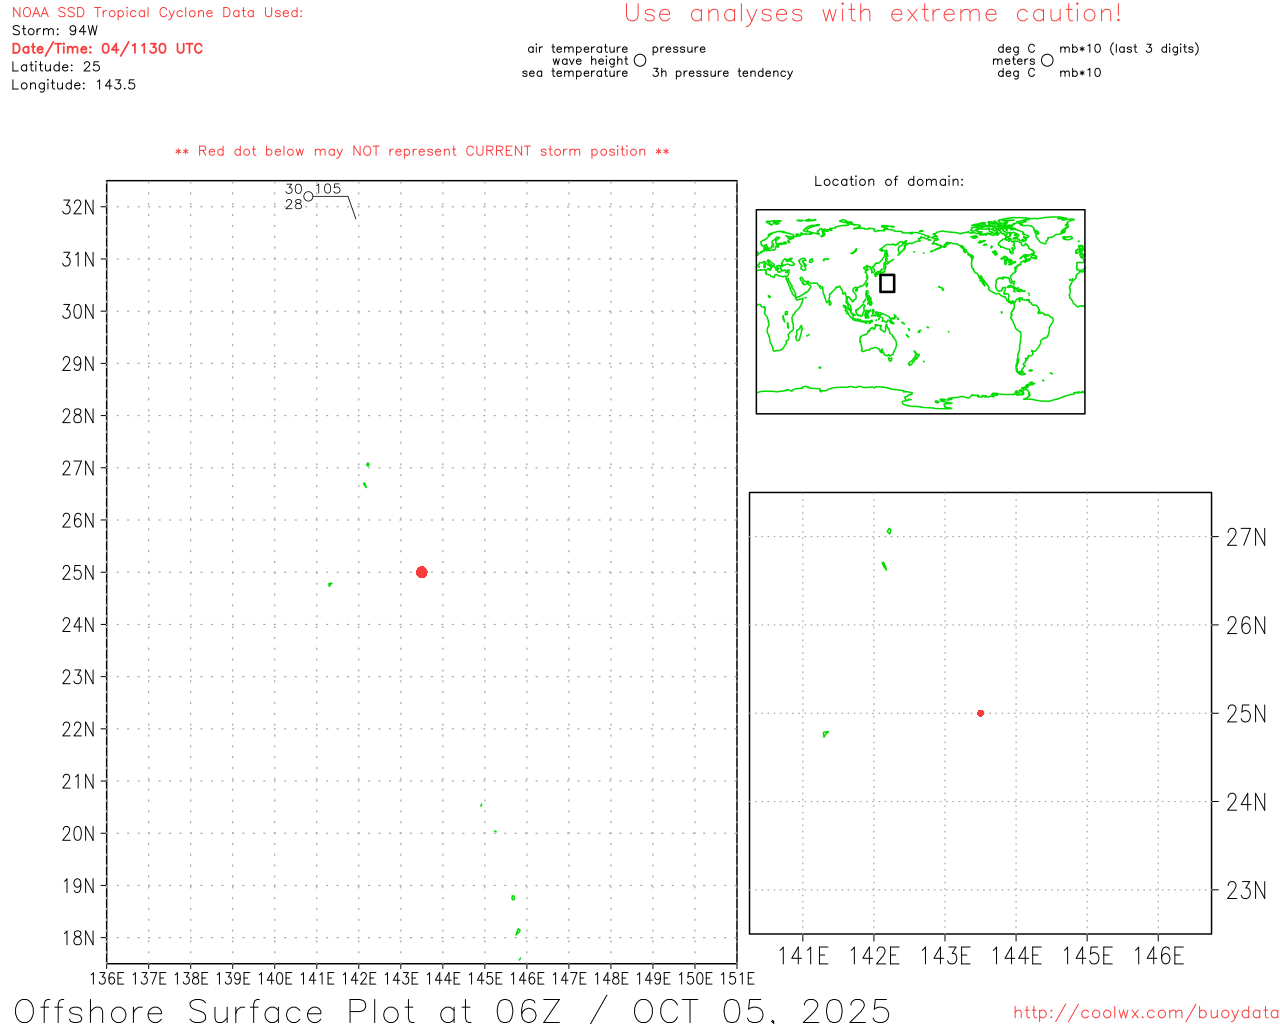Viewport: 1280px width, 1024px height.
Task: Click the world map thumbnail
Action: (x=920, y=311)
